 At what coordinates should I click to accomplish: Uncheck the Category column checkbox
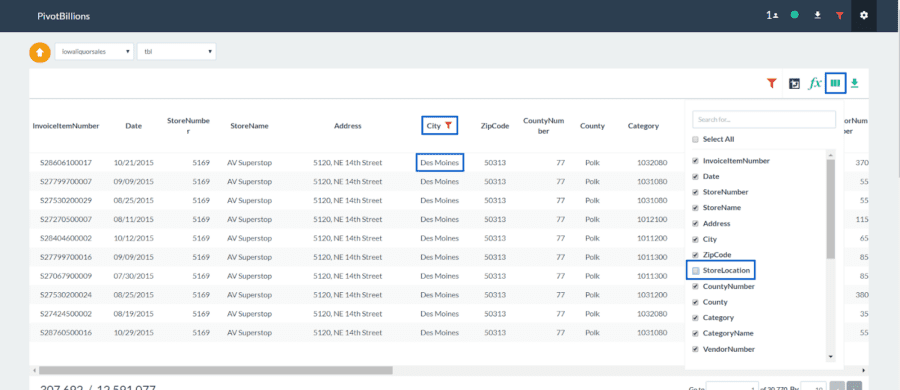pos(696,317)
